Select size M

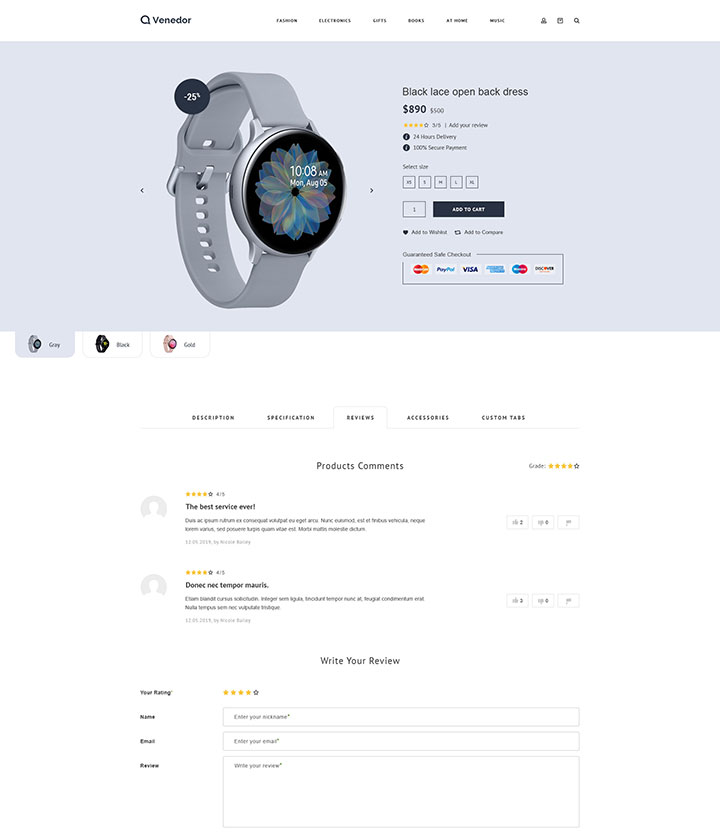click(x=440, y=182)
